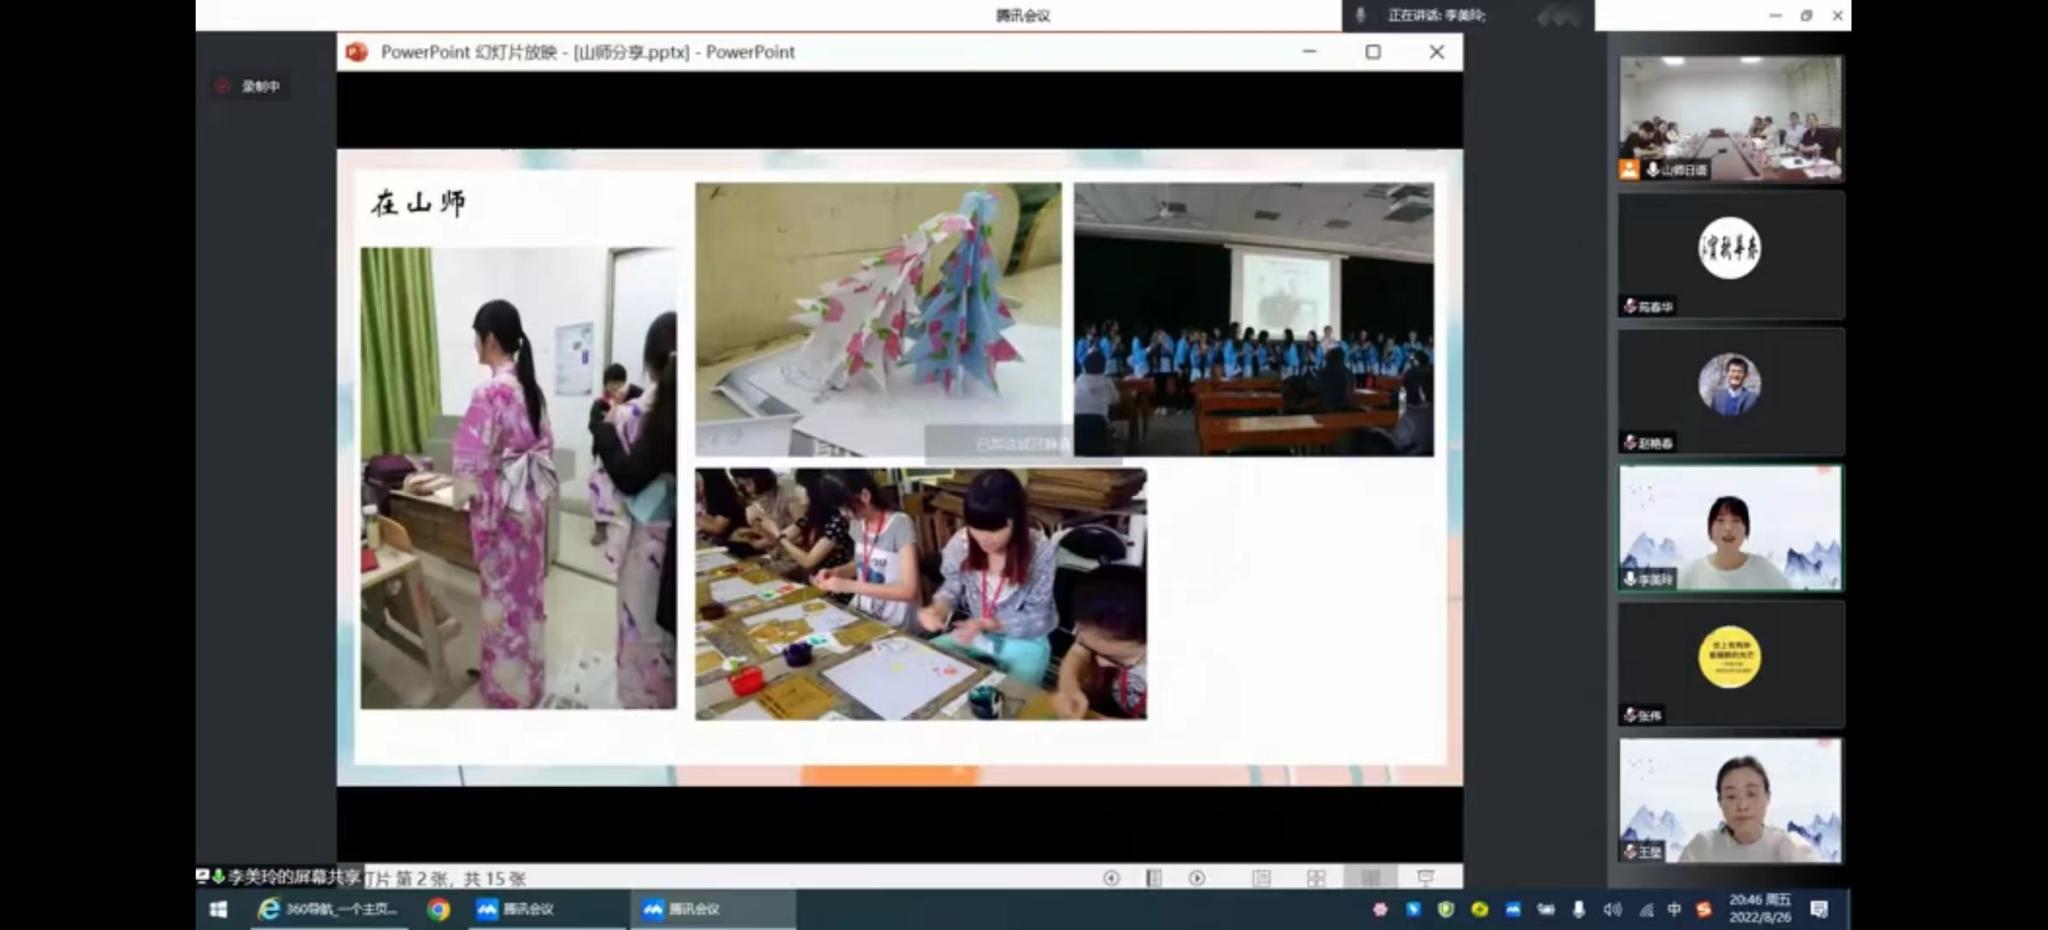Viewport: 2048px width, 930px height.
Task: Open Google Chrome from the taskbar
Action: click(438, 909)
